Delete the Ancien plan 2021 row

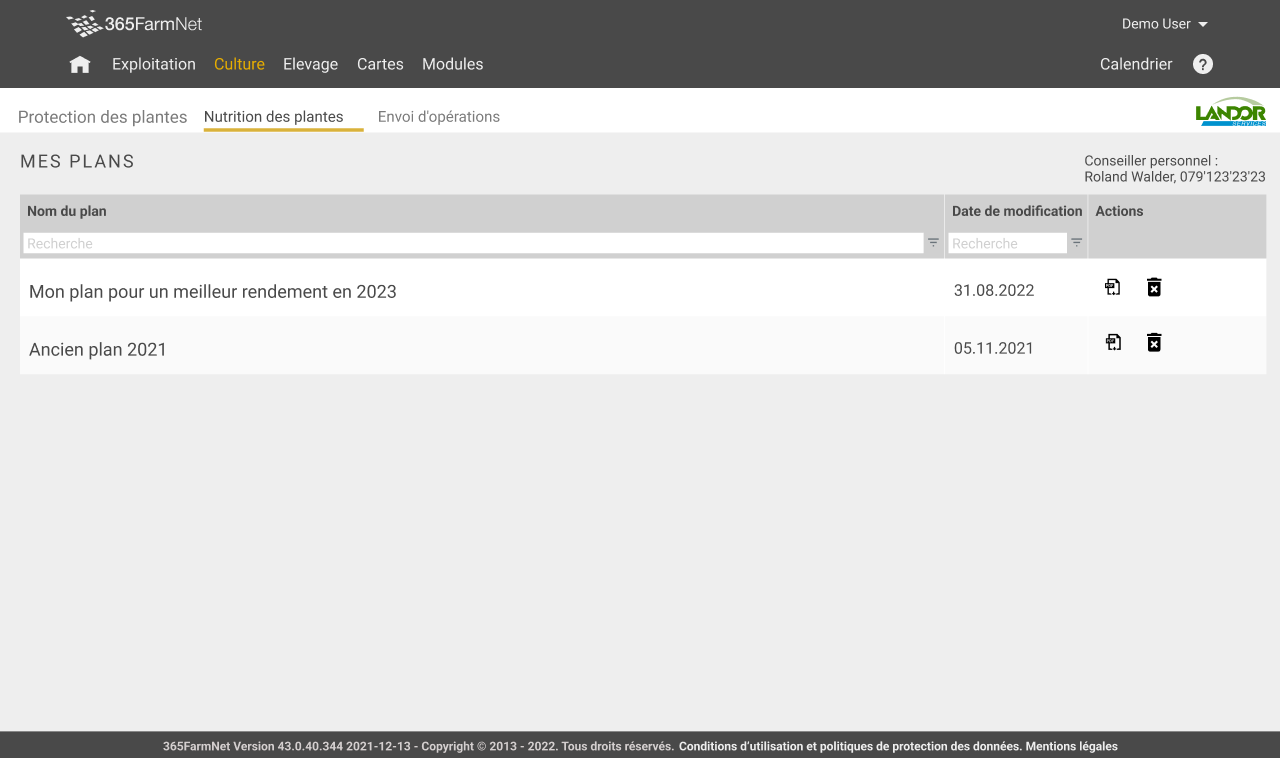(x=1154, y=343)
